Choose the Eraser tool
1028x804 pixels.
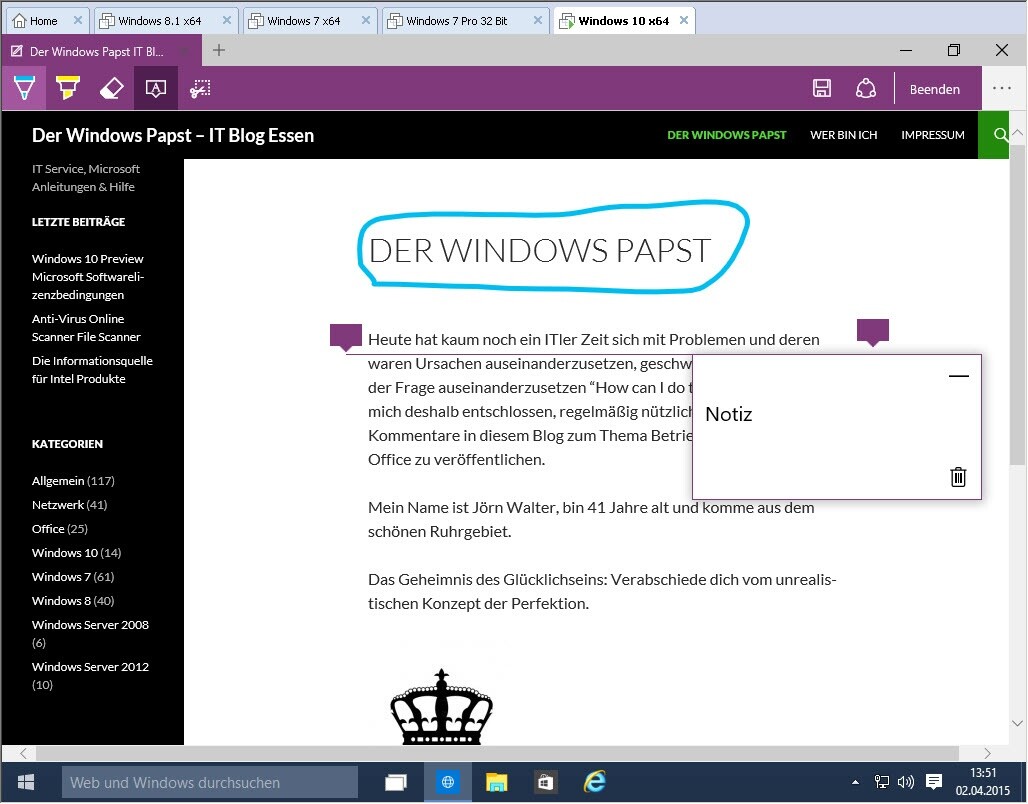(111, 89)
